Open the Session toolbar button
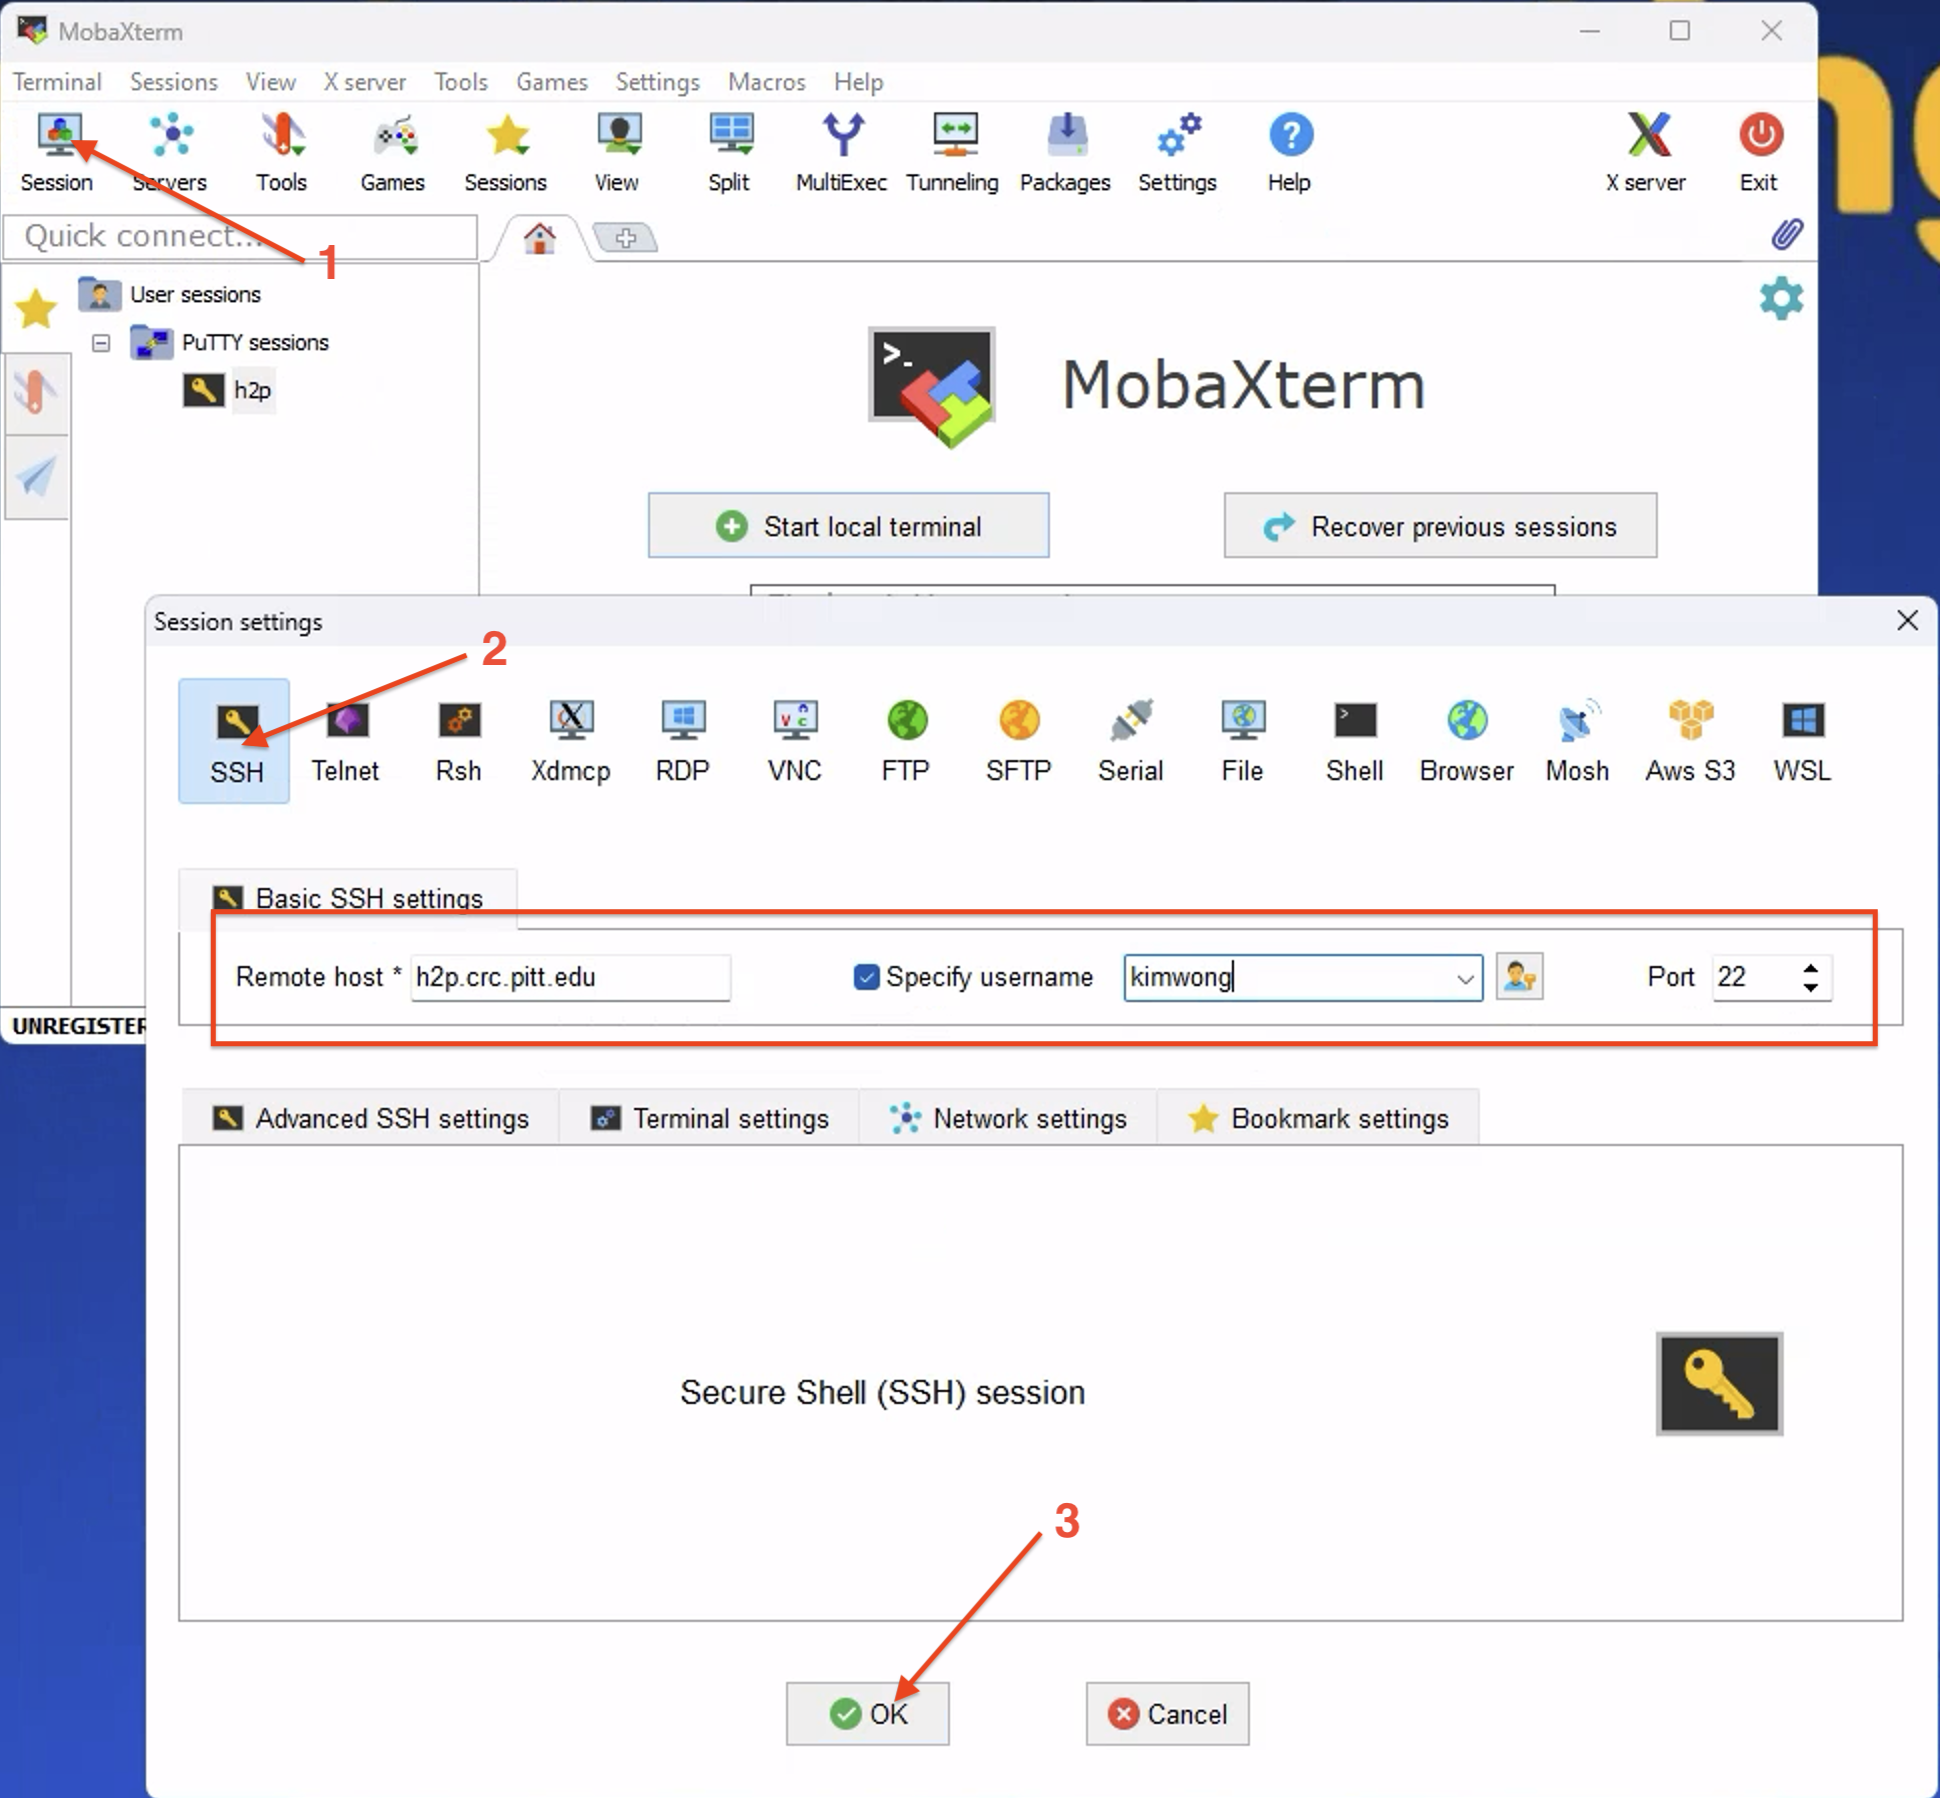Image resolution: width=1940 pixels, height=1798 pixels. coord(57,153)
